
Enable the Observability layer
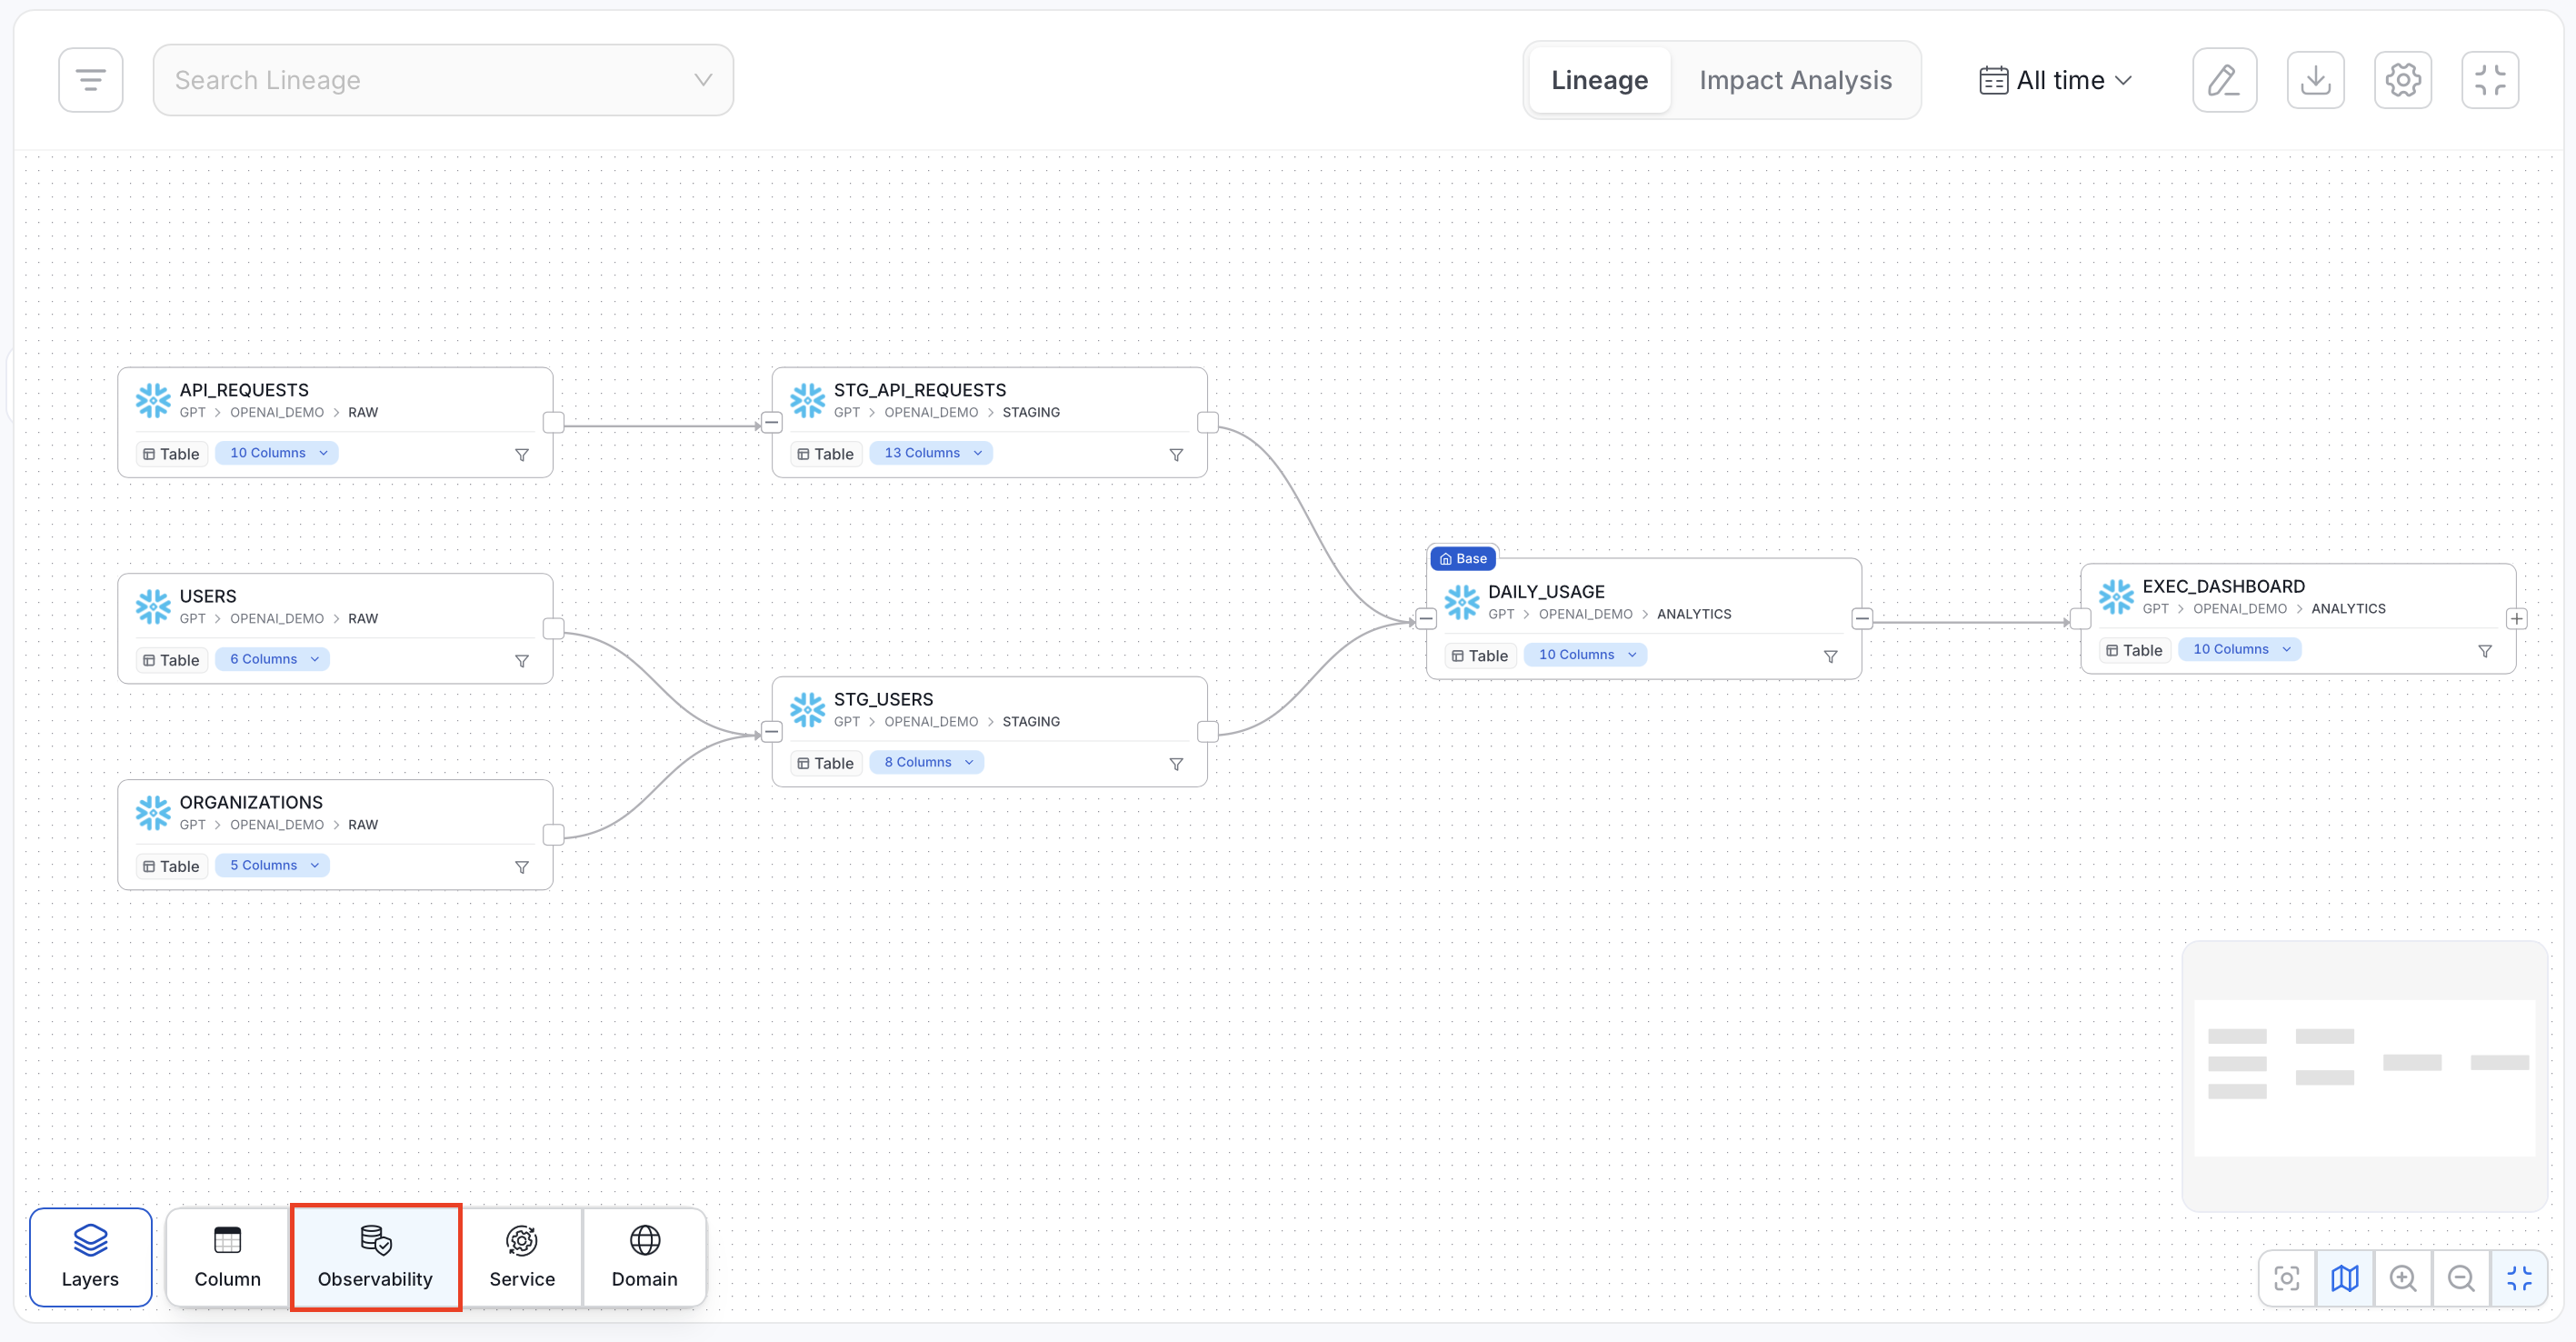click(375, 1257)
